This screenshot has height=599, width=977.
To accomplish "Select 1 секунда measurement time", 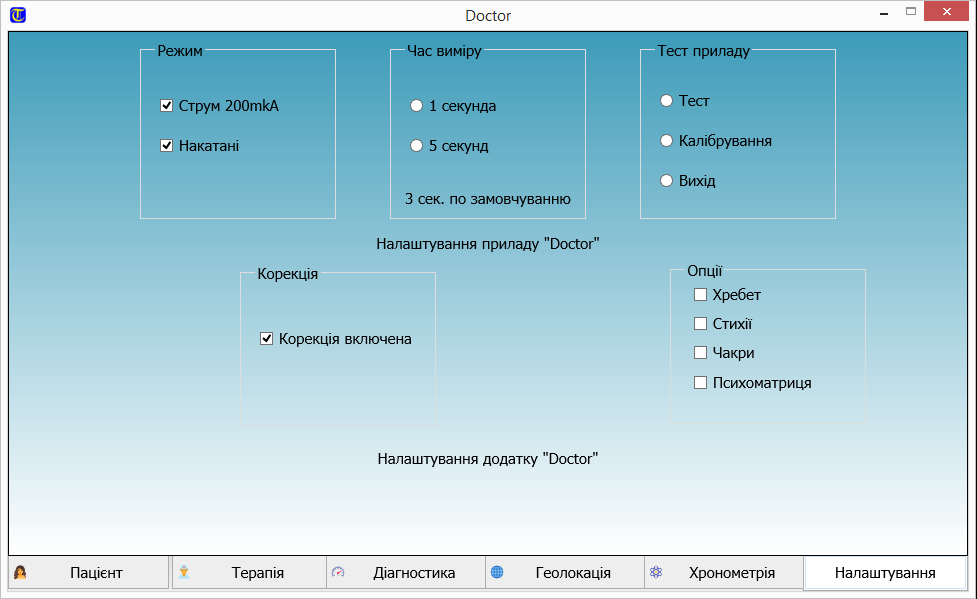I will [x=417, y=106].
